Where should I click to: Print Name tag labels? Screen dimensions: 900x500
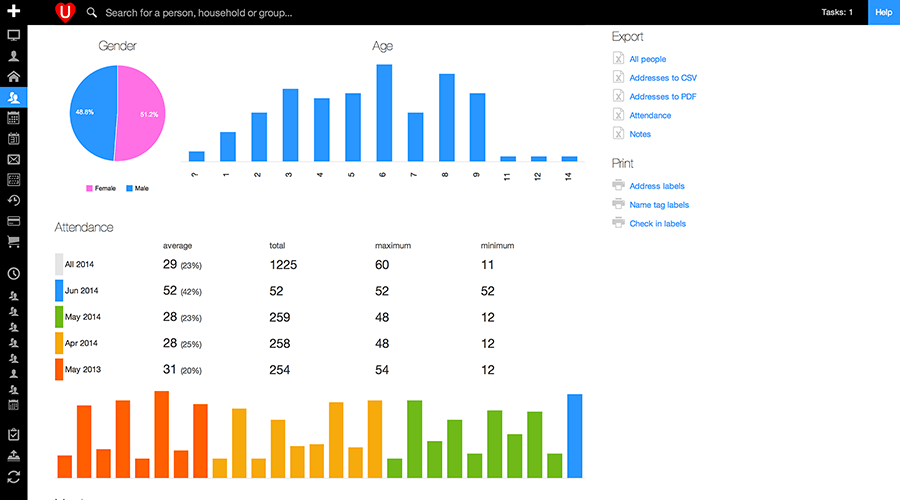tap(659, 205)
